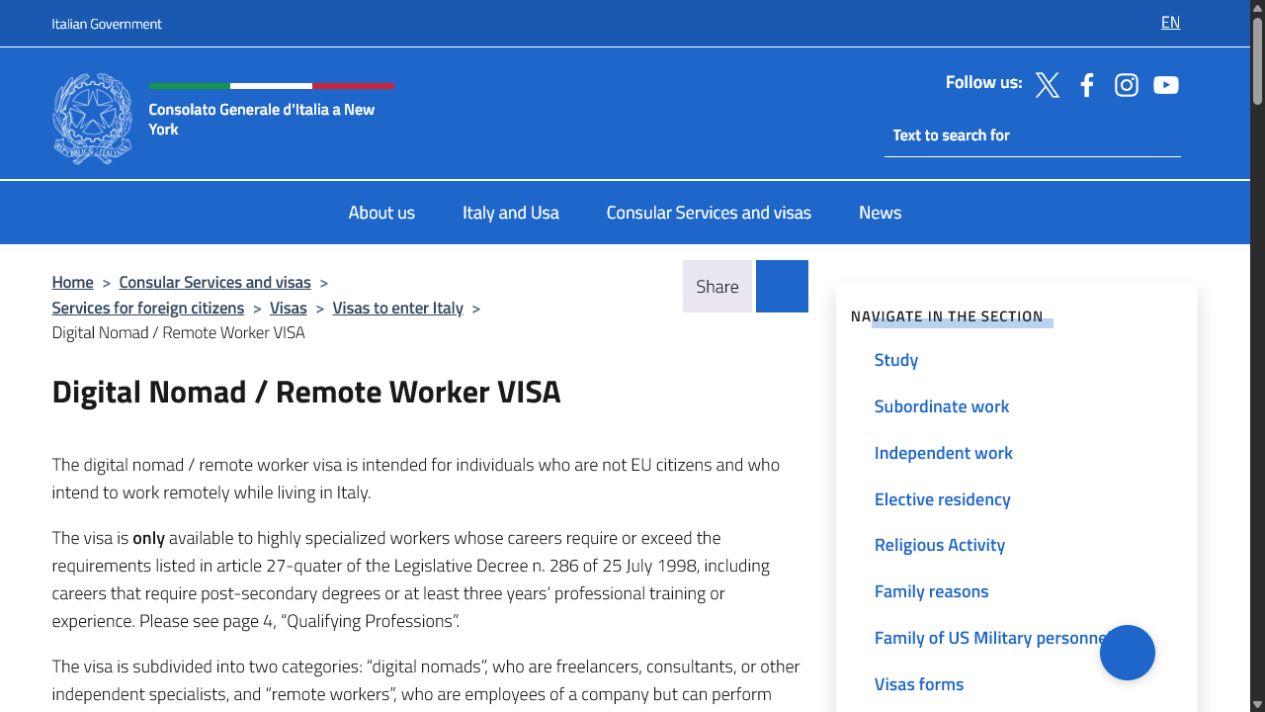Screen dimensions: 1265x712
Task: Open the Subordinate work section link
Action: tap(941, 406)
